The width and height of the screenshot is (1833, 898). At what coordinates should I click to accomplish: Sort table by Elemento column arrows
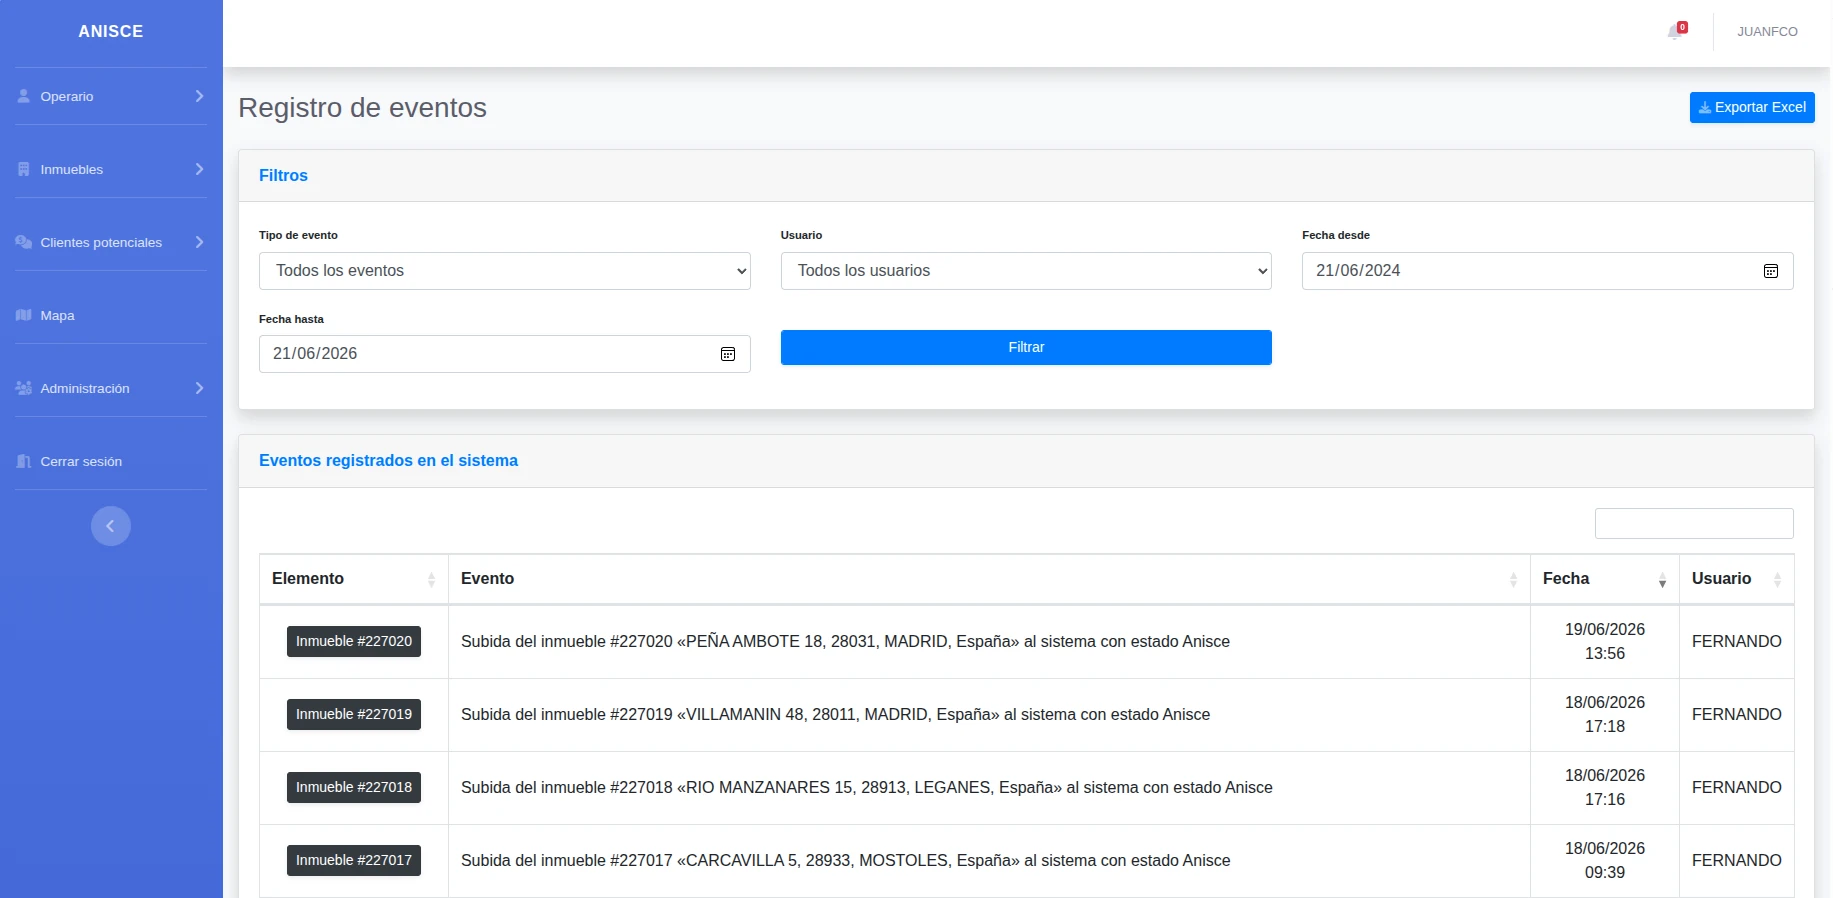click(x=431, y=580)
